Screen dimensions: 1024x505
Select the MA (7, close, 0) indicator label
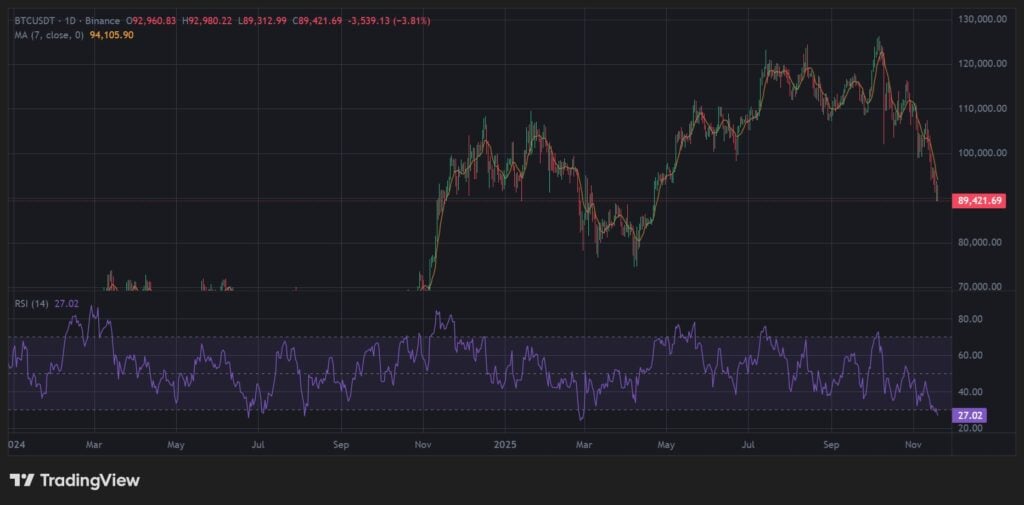point(48,35)
